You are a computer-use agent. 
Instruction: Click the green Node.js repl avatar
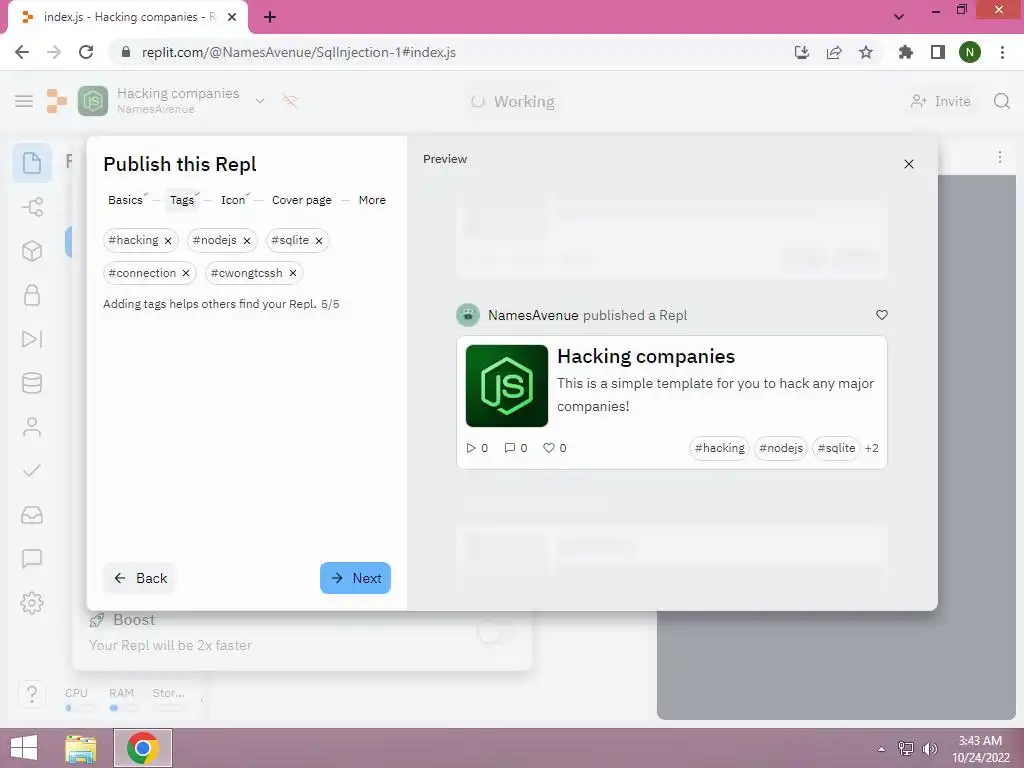pyautogui.click(x=93, y=101)
